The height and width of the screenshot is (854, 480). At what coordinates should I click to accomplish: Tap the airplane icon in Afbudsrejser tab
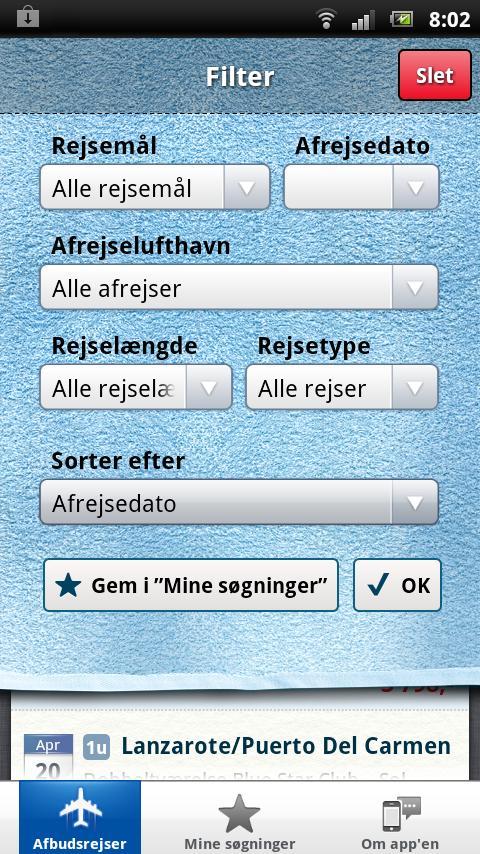pos(80,810)
